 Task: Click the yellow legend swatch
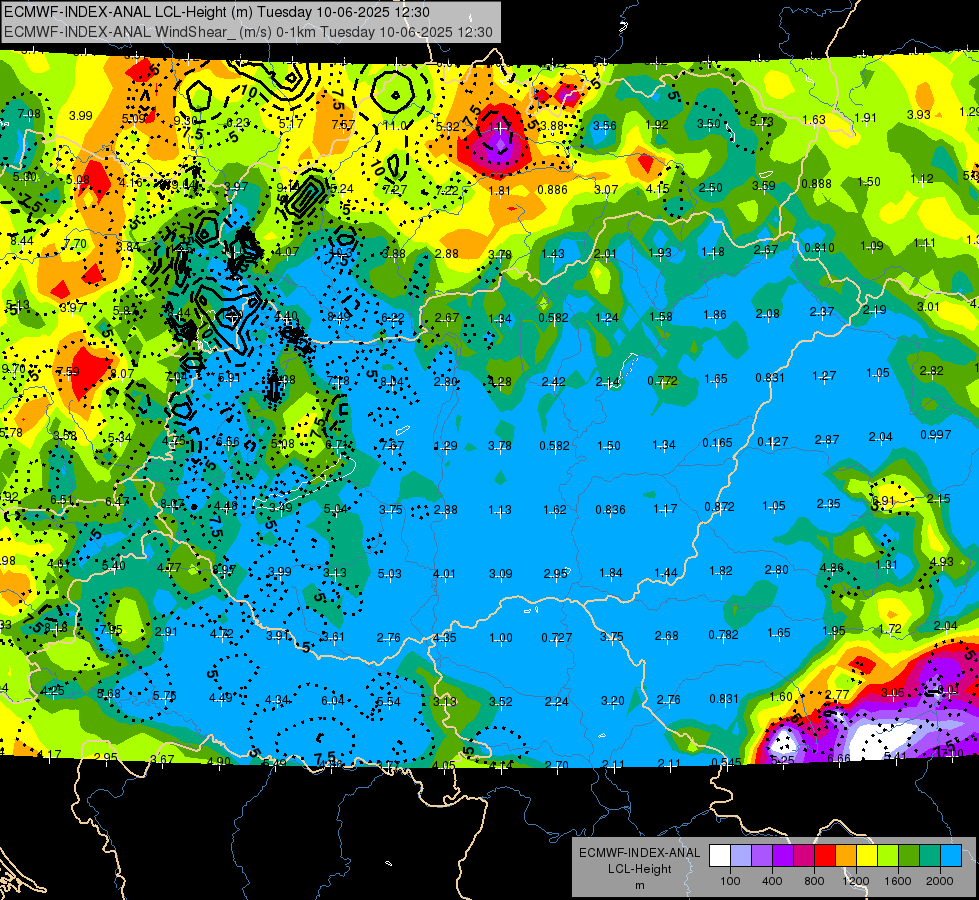(867, 855)
